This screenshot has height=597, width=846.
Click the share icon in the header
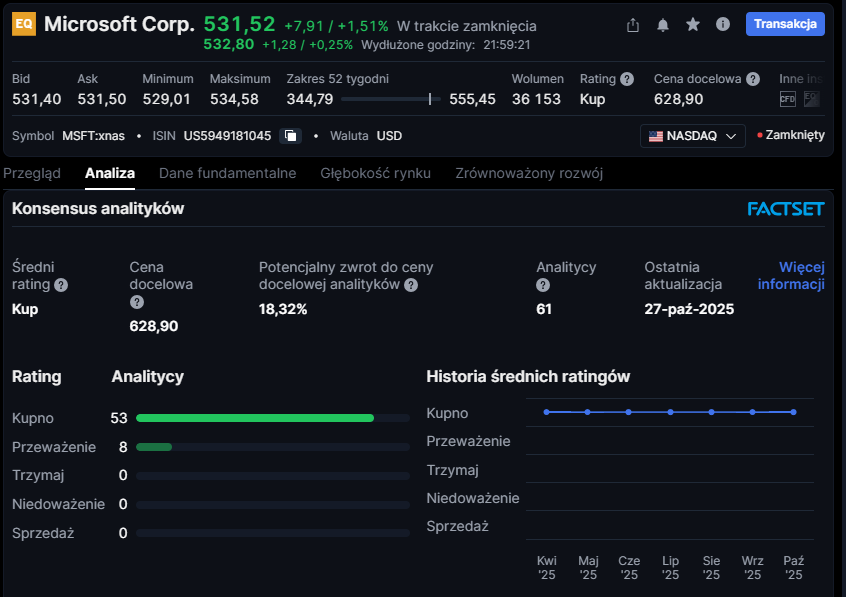[632, 25]
